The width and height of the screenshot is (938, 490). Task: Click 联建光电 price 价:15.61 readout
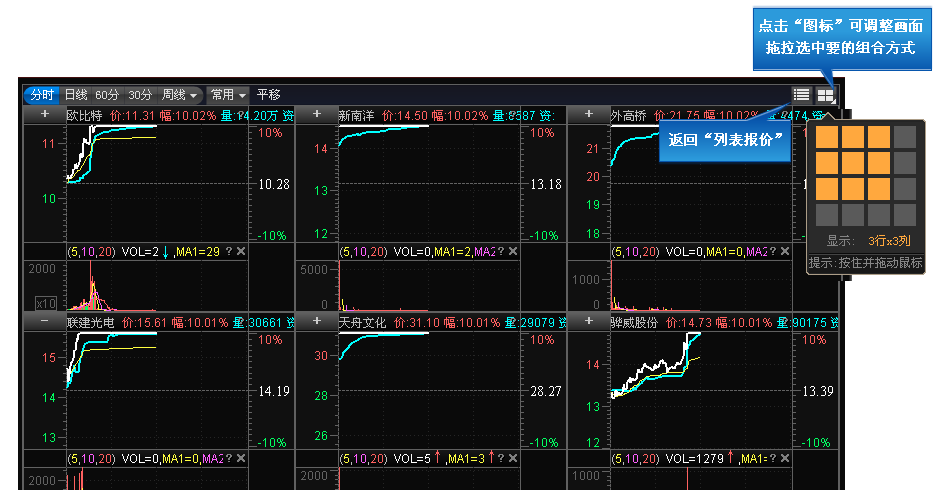click(x=145, y=322)
